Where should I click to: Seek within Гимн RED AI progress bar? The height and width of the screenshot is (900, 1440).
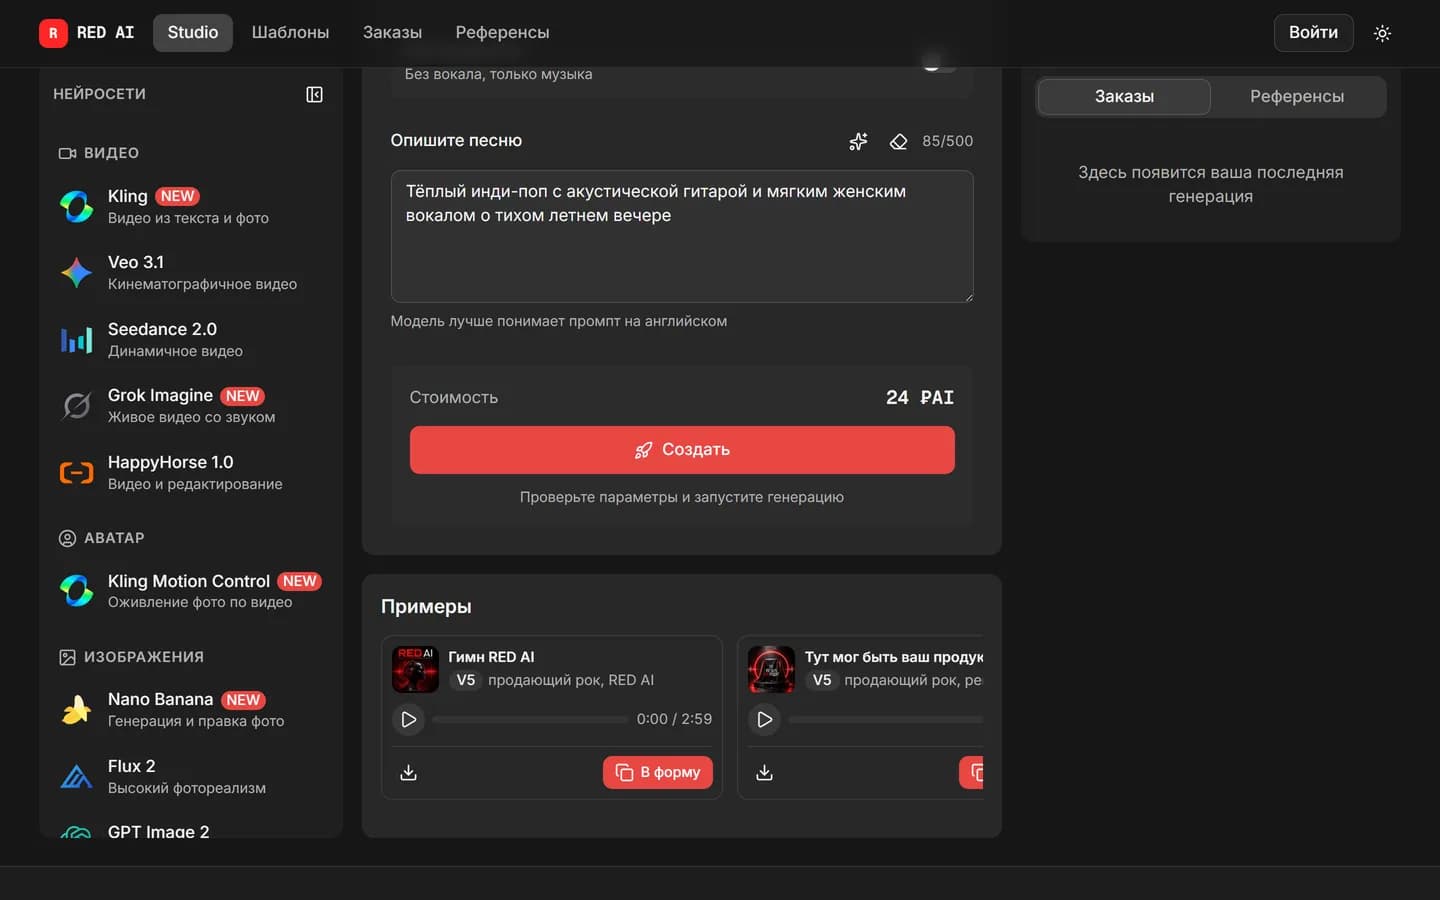[530, 719]
